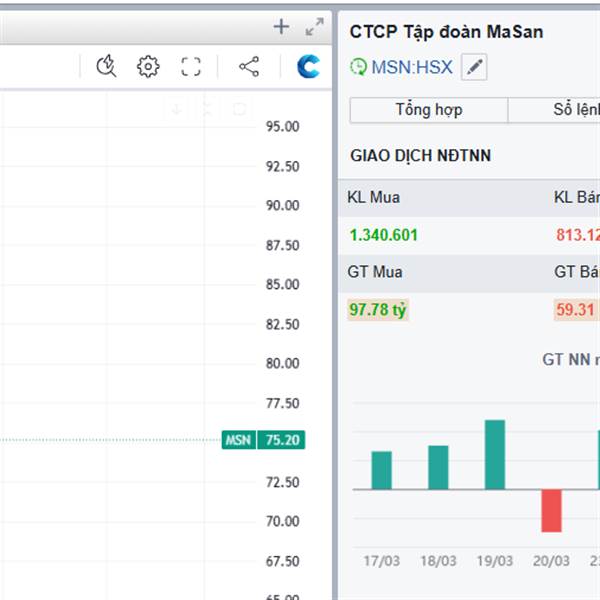Select the 19/03 green bar in chart
This screenshot has width=600, height=600.
point(495,455)
